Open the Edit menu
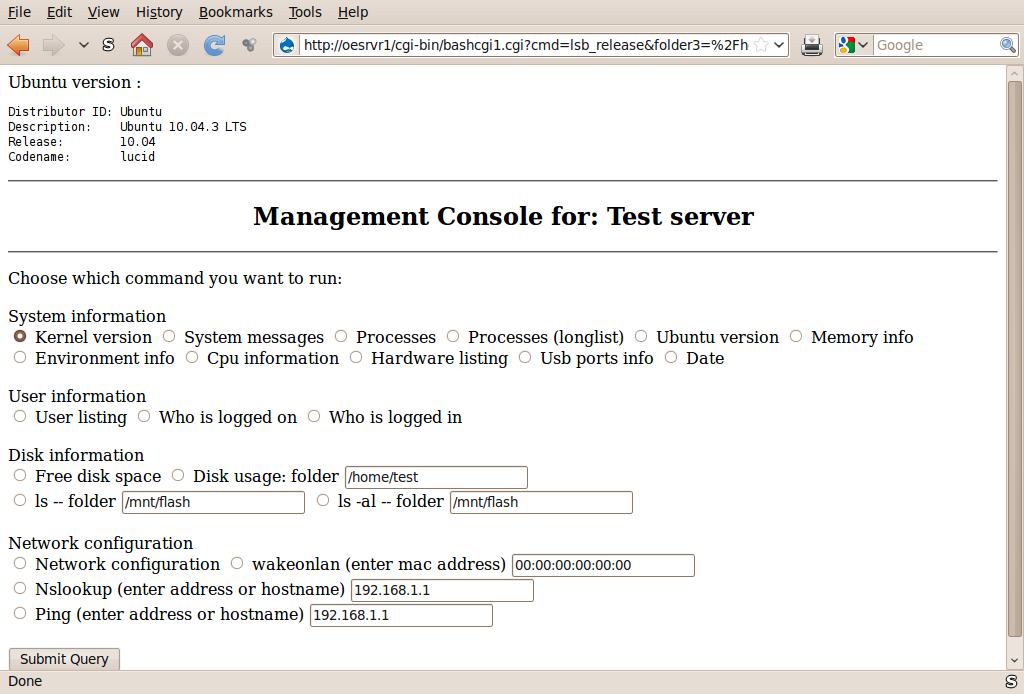This screenshot has height=694, width=1024. pyautogui.click(x=59, y=12)
